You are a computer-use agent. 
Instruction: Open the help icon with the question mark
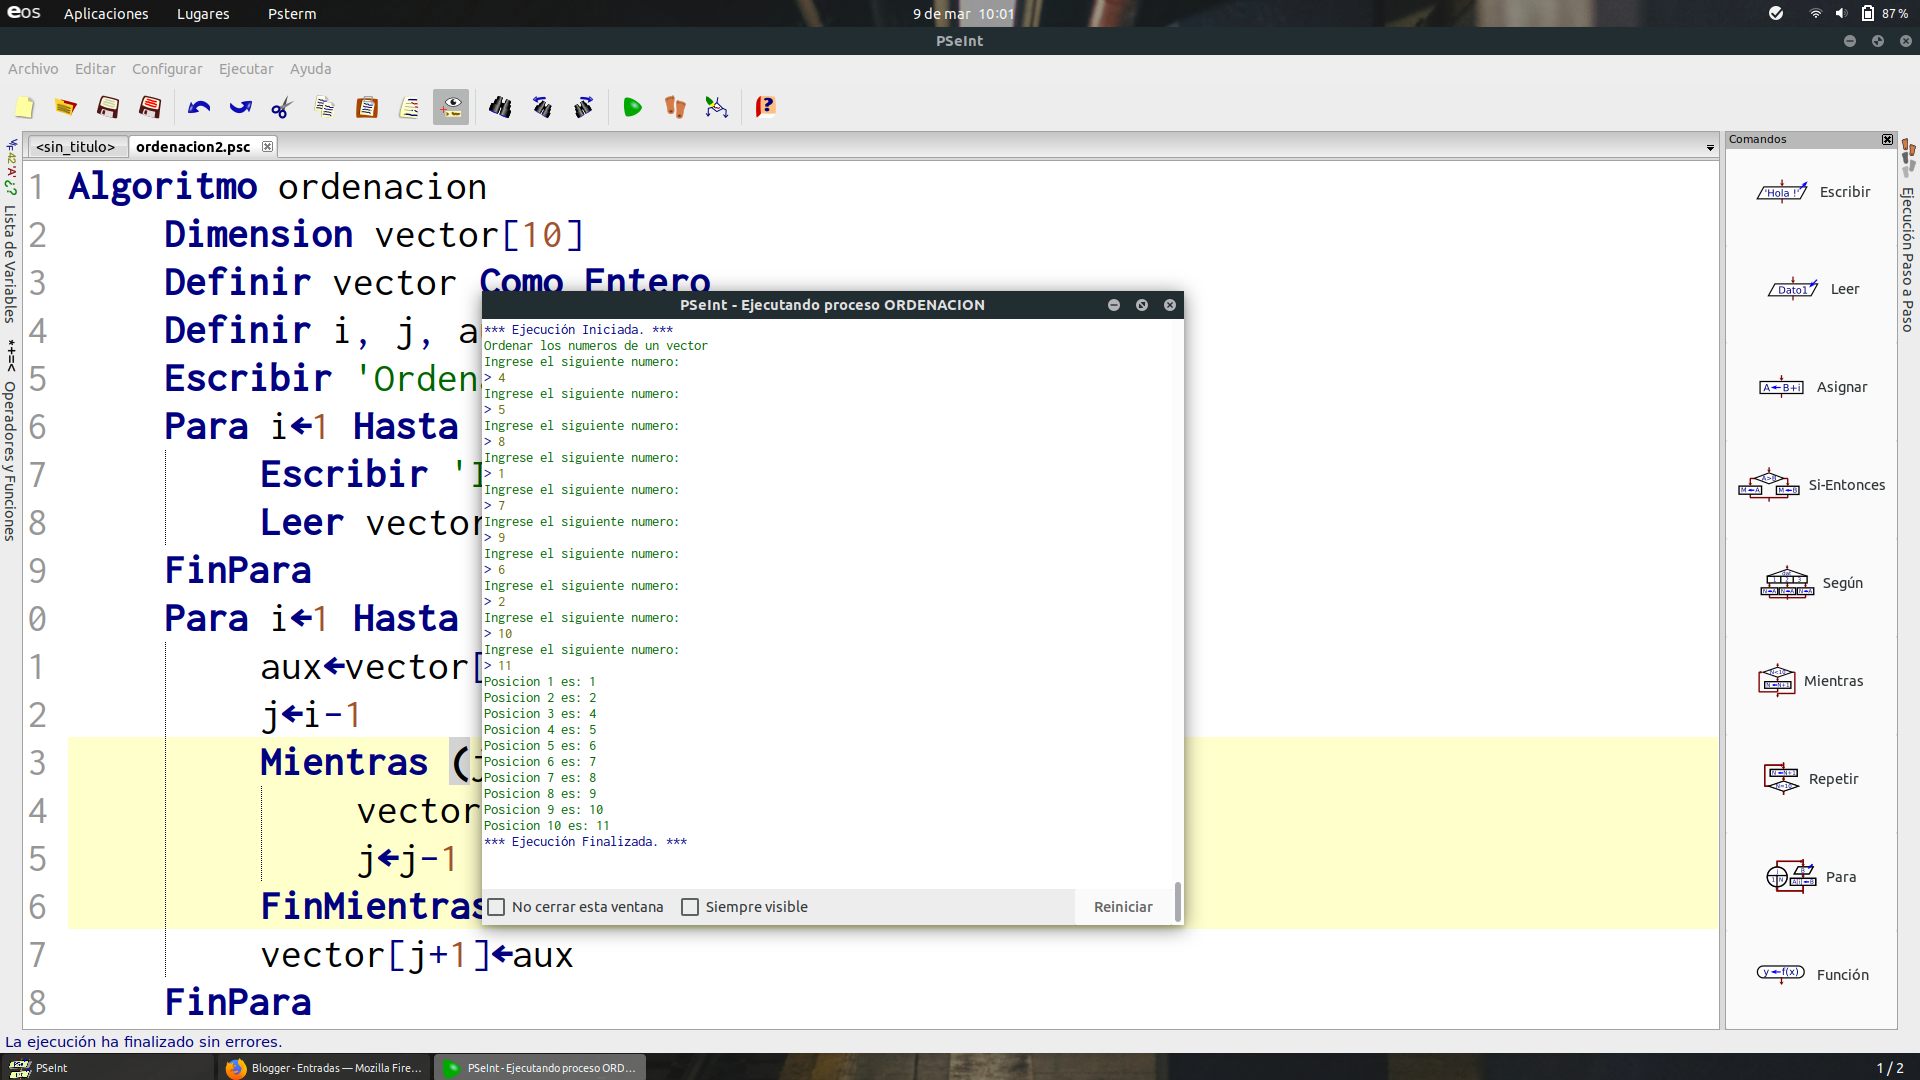[x=765, y=107]
